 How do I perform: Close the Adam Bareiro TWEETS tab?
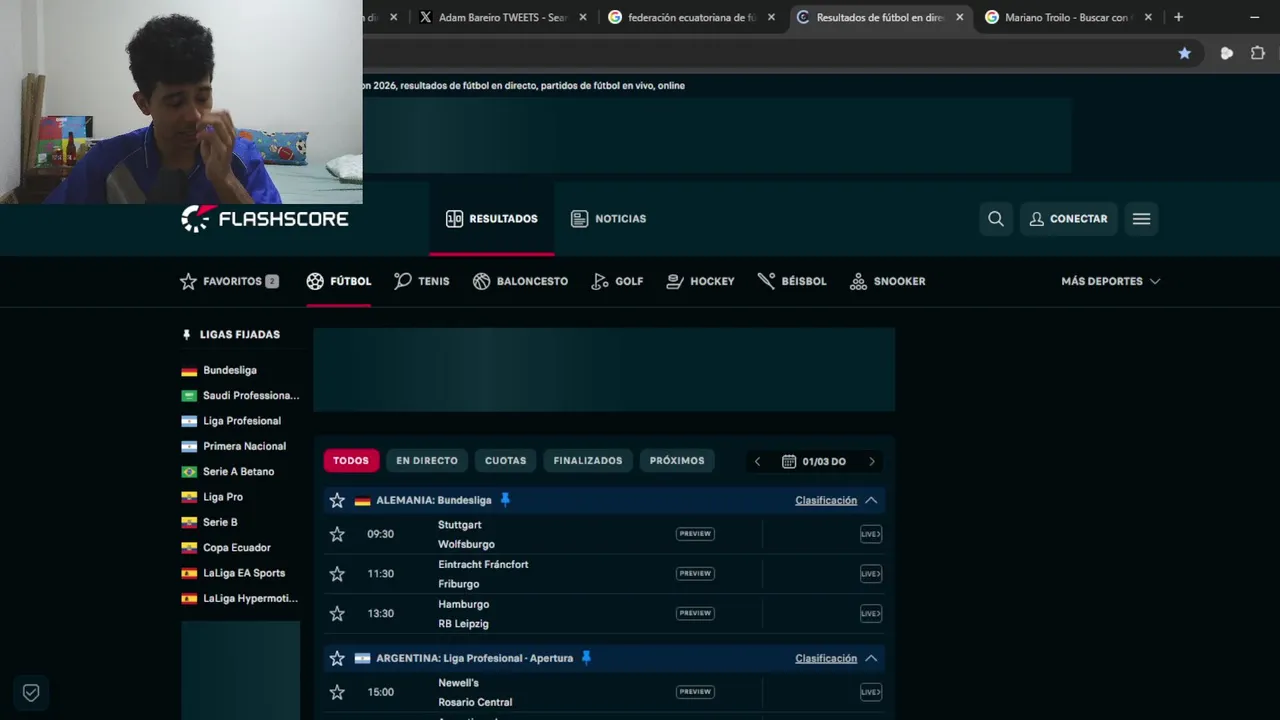click(x=583, y=17)
